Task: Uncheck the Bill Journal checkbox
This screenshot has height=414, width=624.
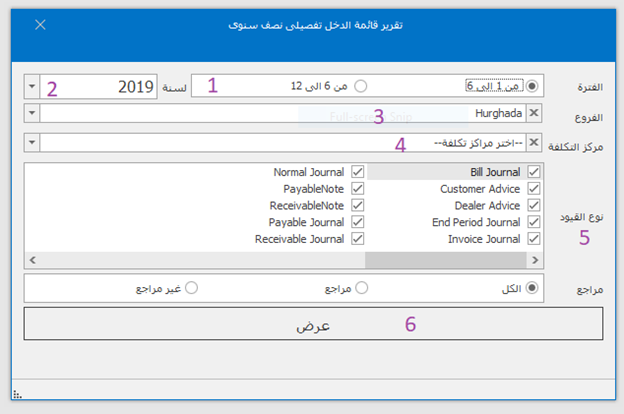Action: pyautogui.click(x=533, y=172)
